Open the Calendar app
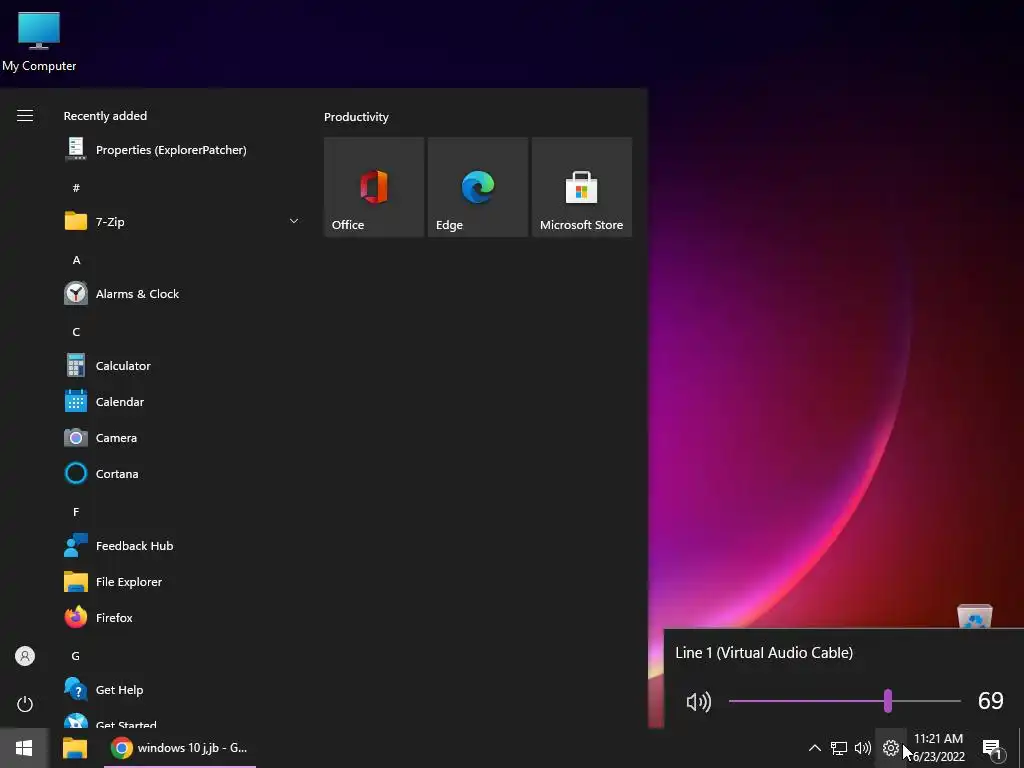Viewport: 1024px width, 768px height. pyautogui.click(x=183, y=402)
